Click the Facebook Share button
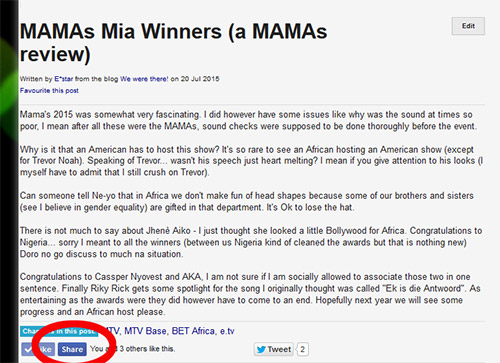 tap(72, 349)
